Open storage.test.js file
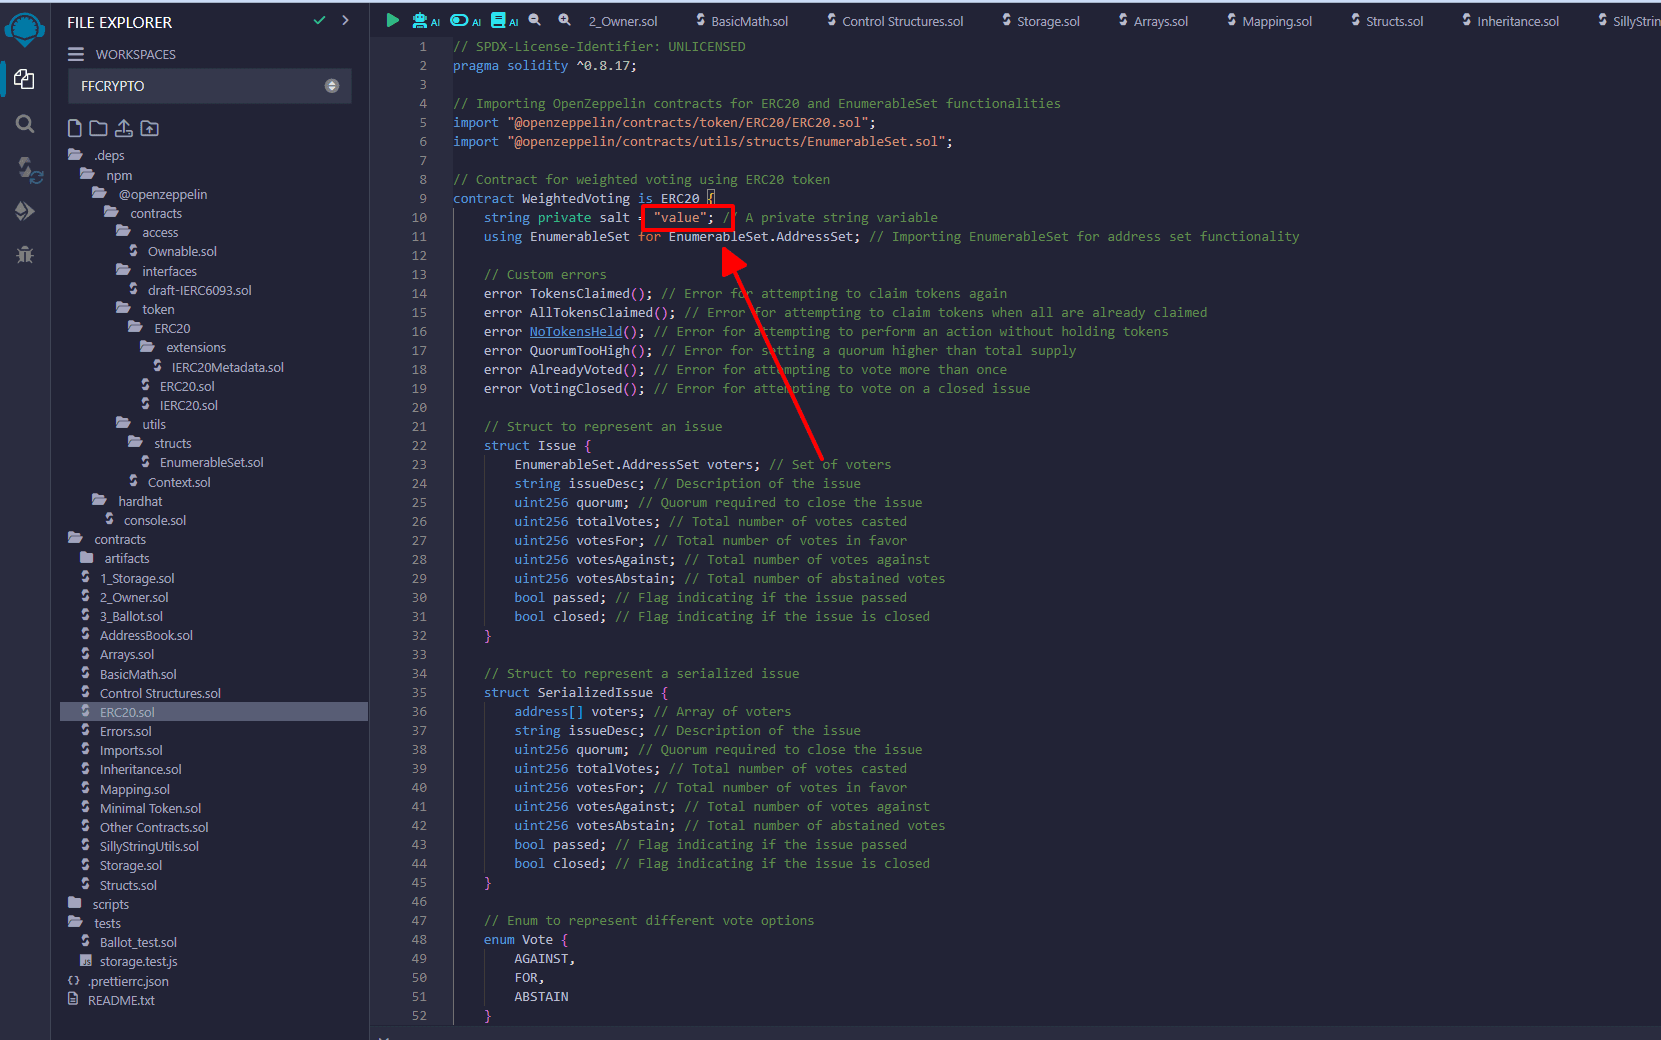This screenshot has width=1661, height=1040. (138, 961)
